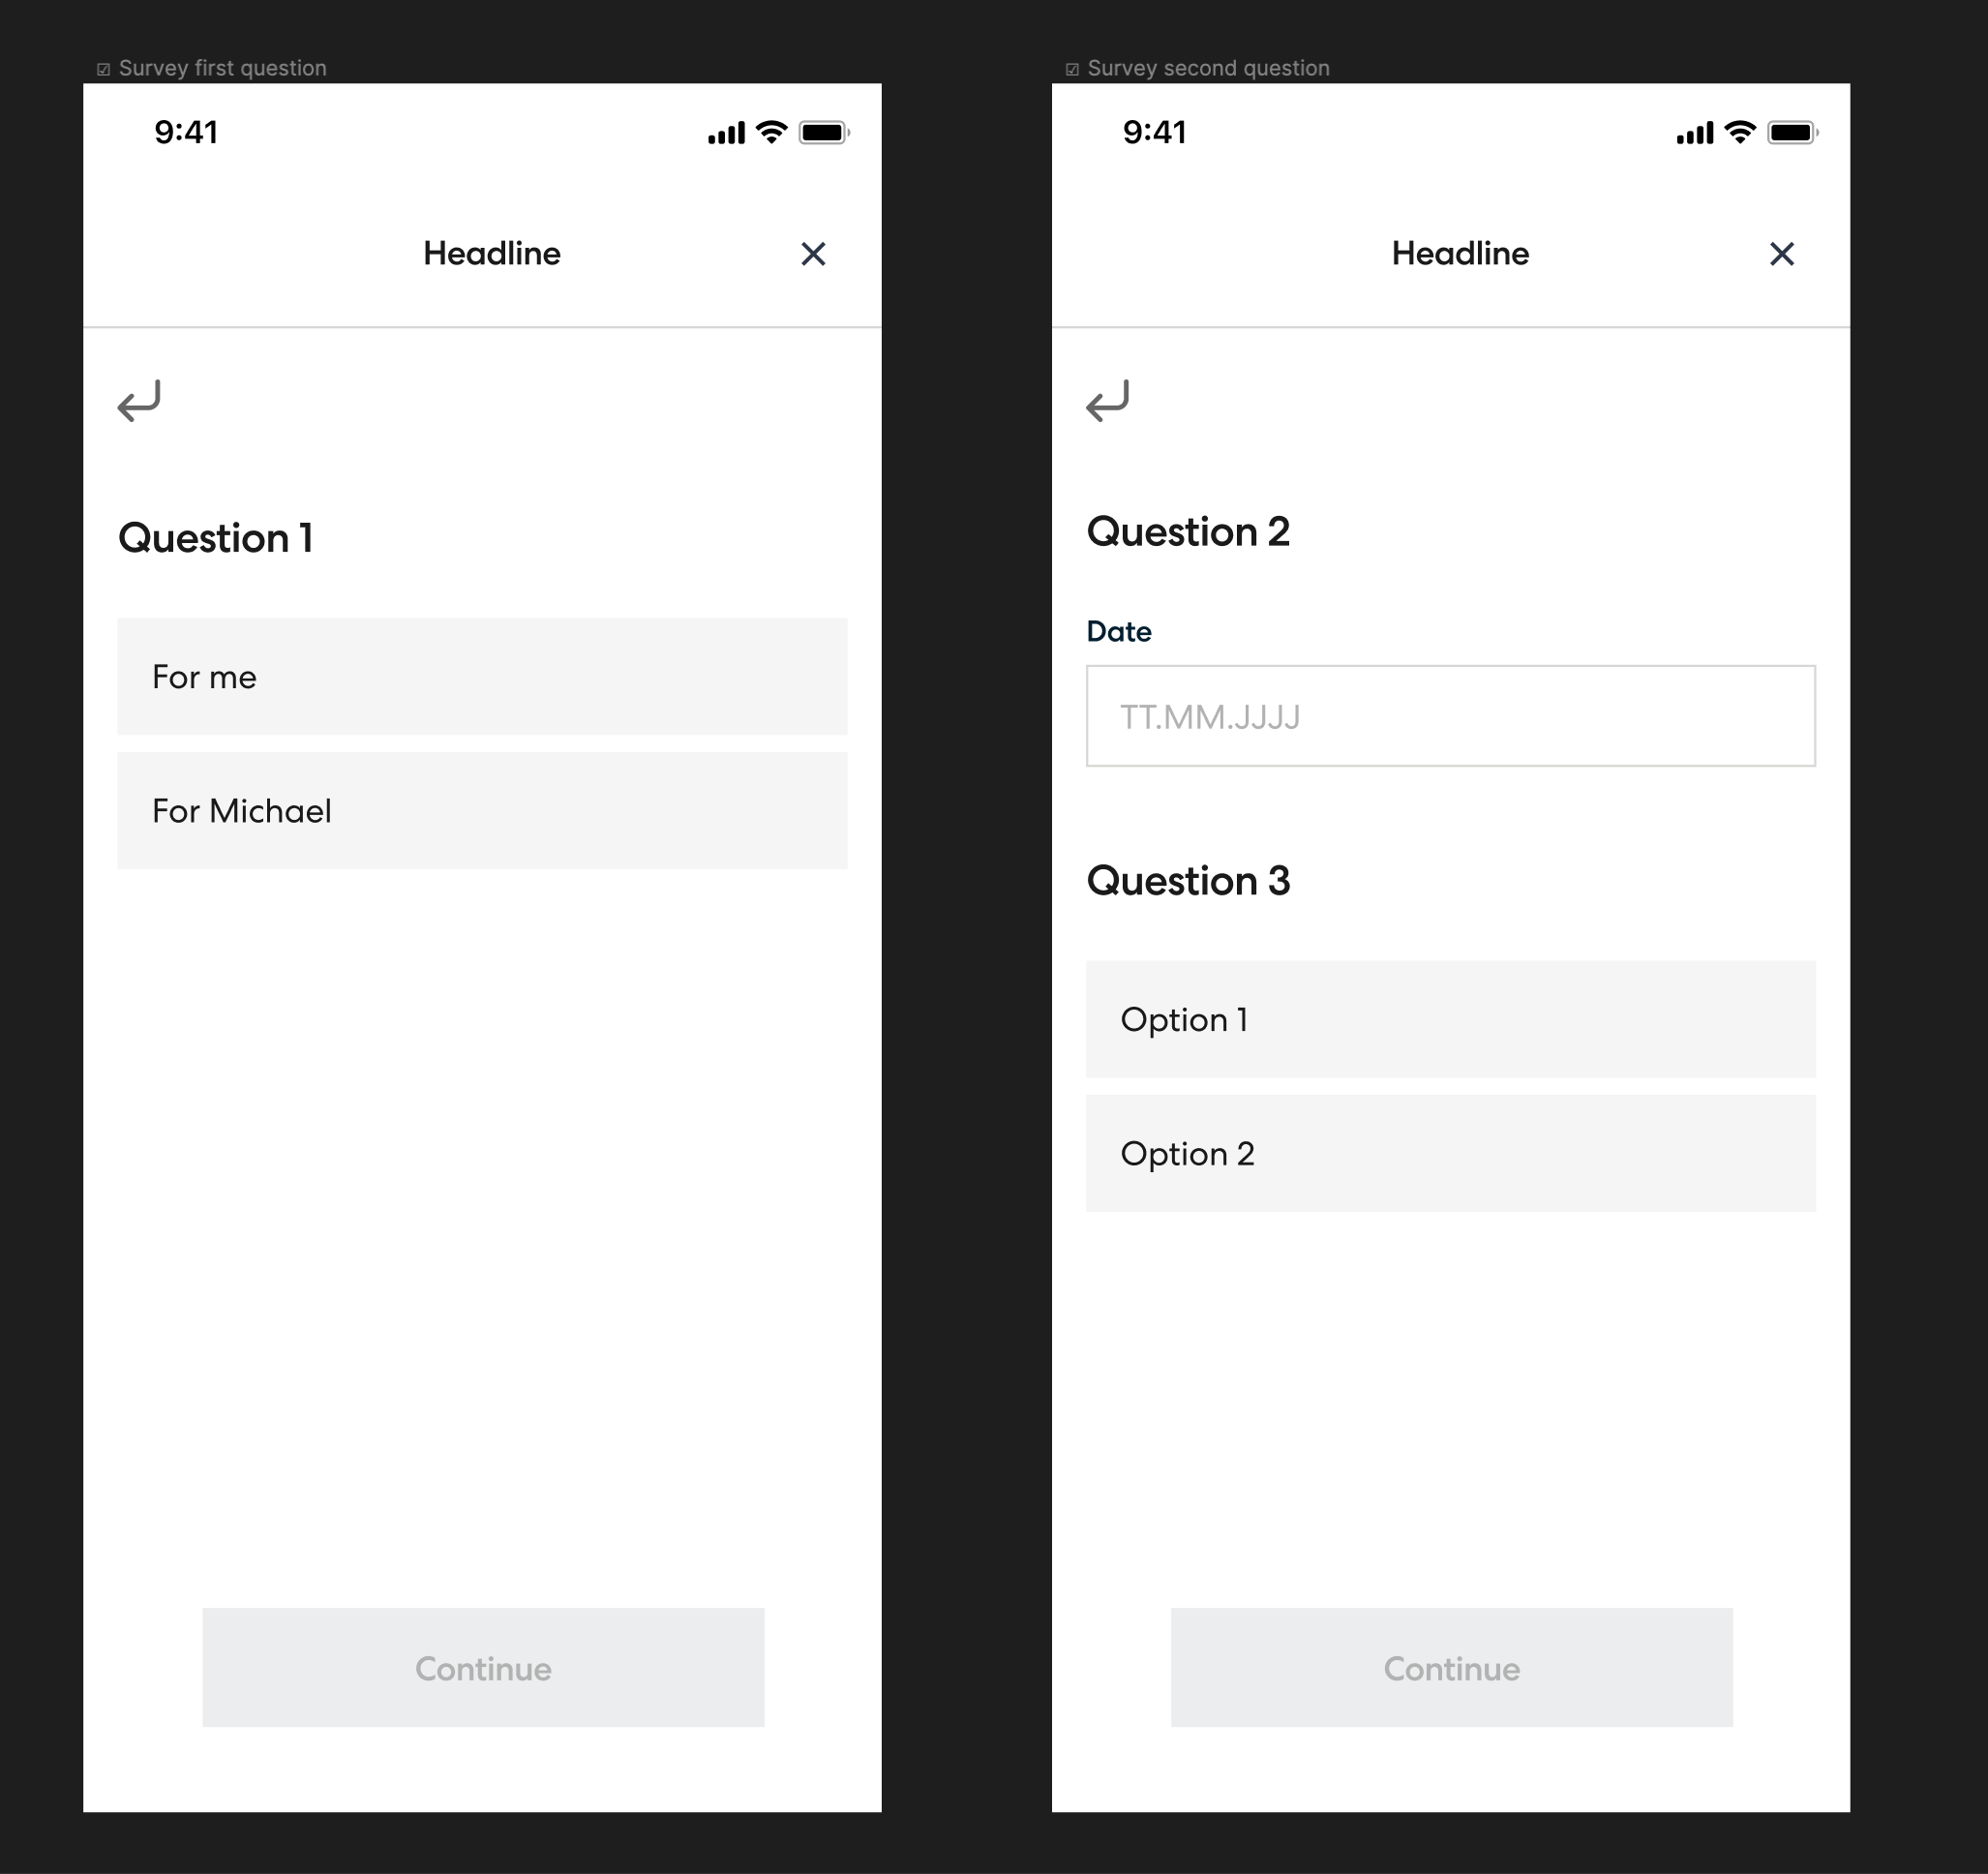Select 'Option 2' for Question 3

(x=1451, y=1152)
